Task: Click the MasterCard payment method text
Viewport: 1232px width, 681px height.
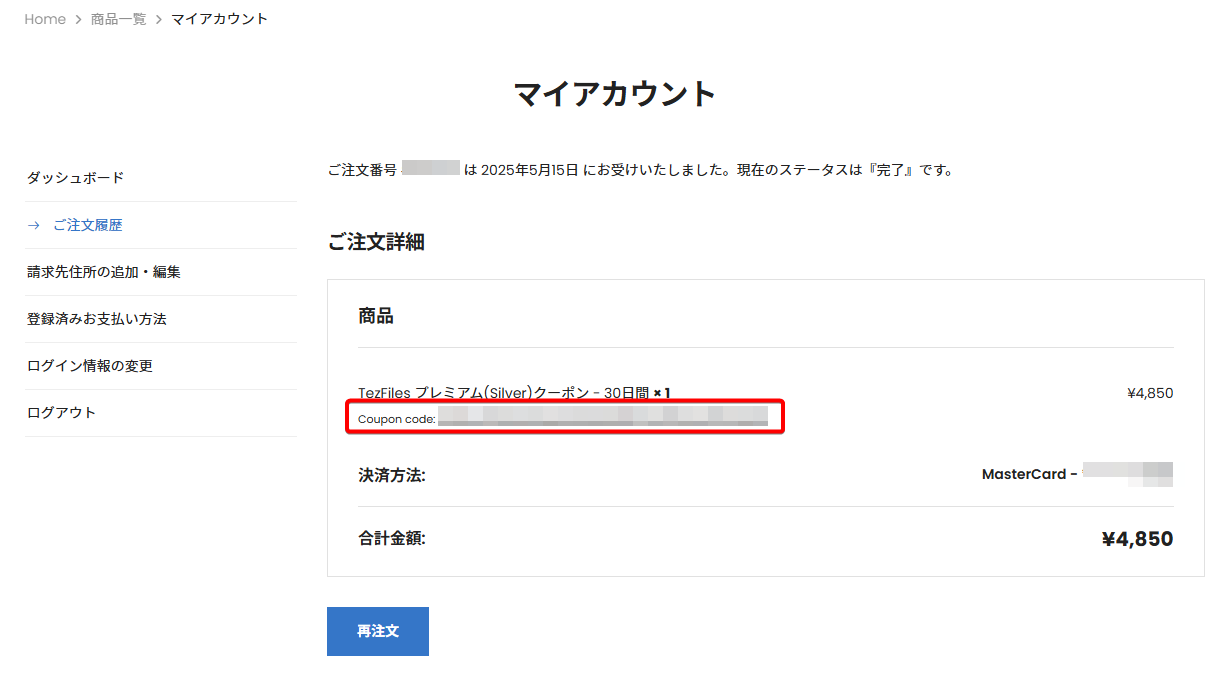Action: tap(1024, 474)
